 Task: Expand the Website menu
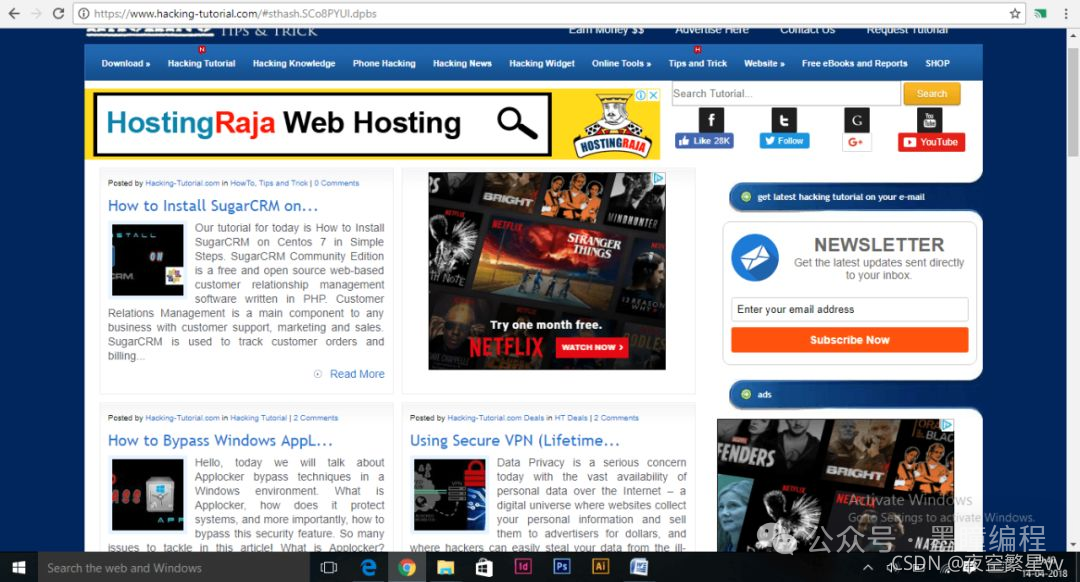tap(765, 63)
